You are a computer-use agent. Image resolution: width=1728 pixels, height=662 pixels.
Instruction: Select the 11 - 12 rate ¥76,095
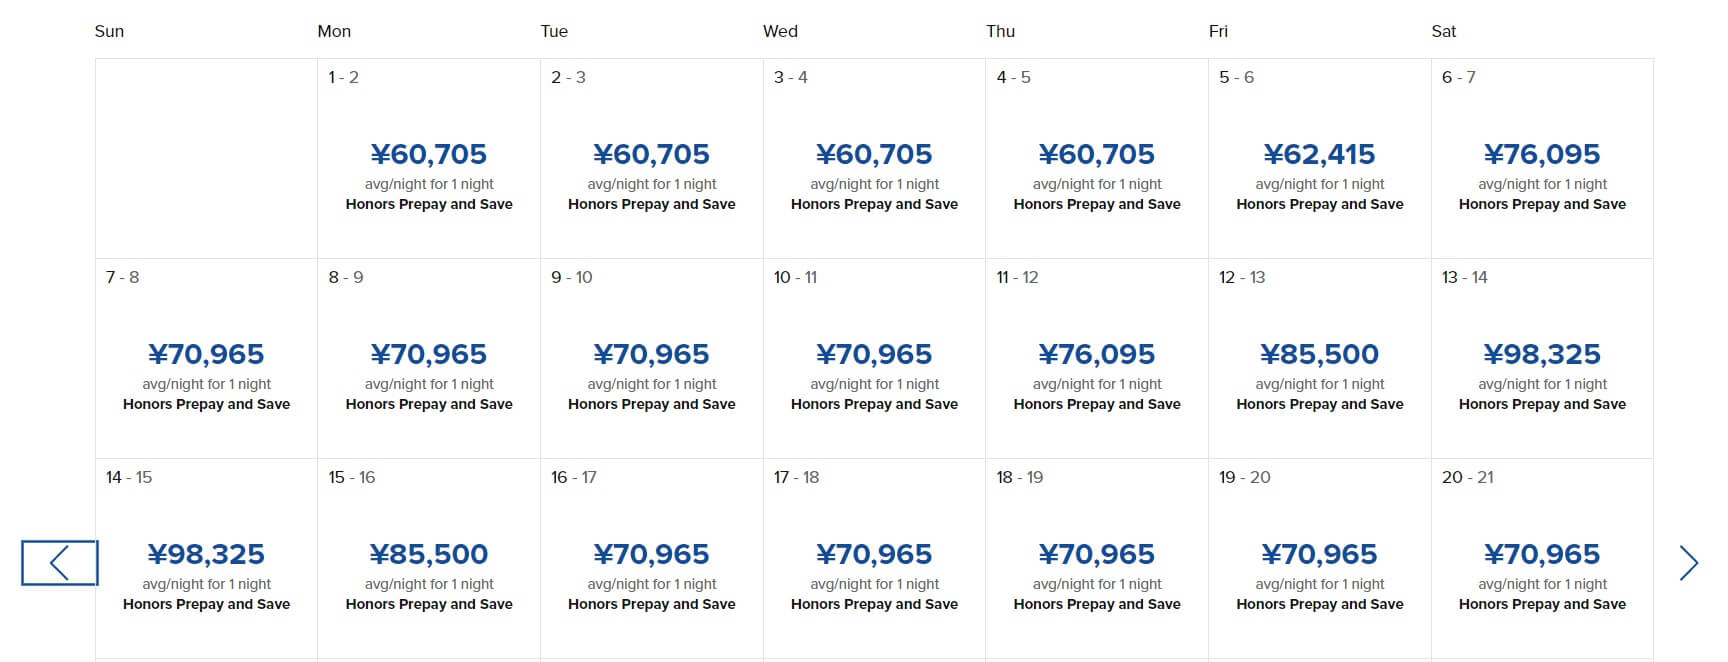click(1097, 358)
